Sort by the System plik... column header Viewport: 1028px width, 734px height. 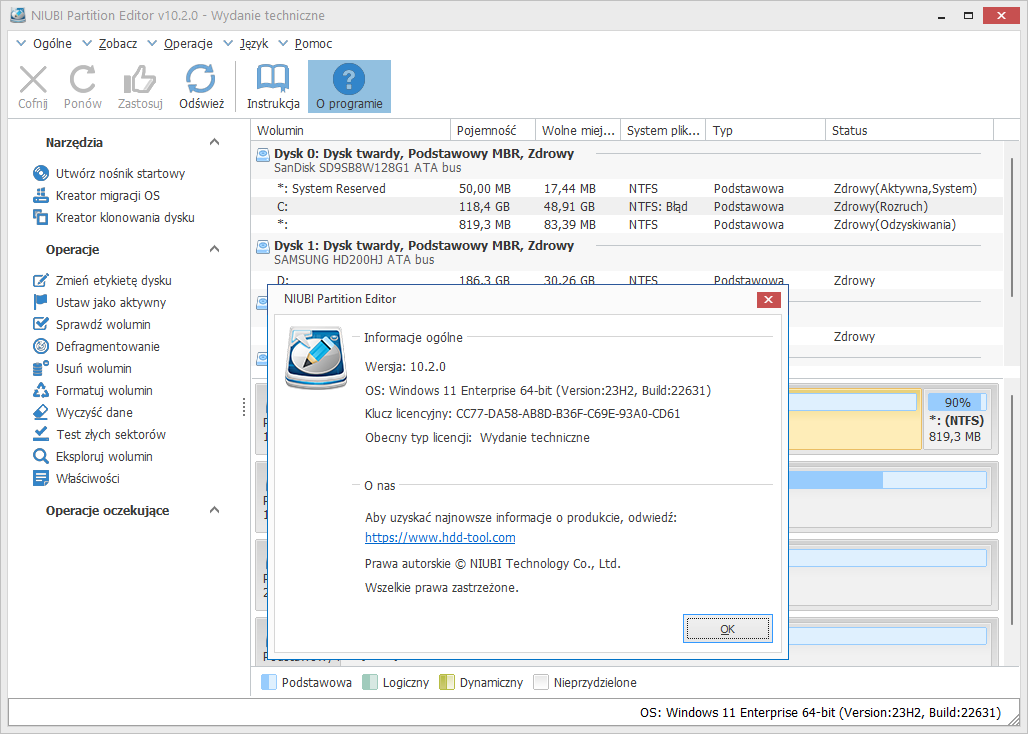662,130
